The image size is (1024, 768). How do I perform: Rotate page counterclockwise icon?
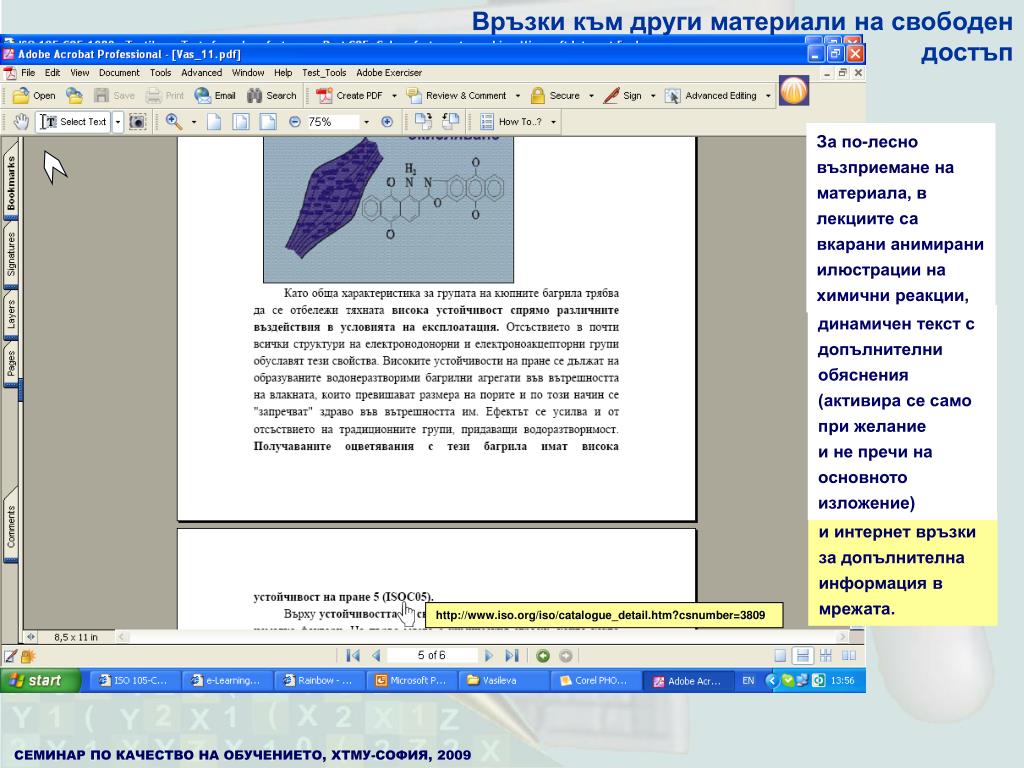coord(451,121)
